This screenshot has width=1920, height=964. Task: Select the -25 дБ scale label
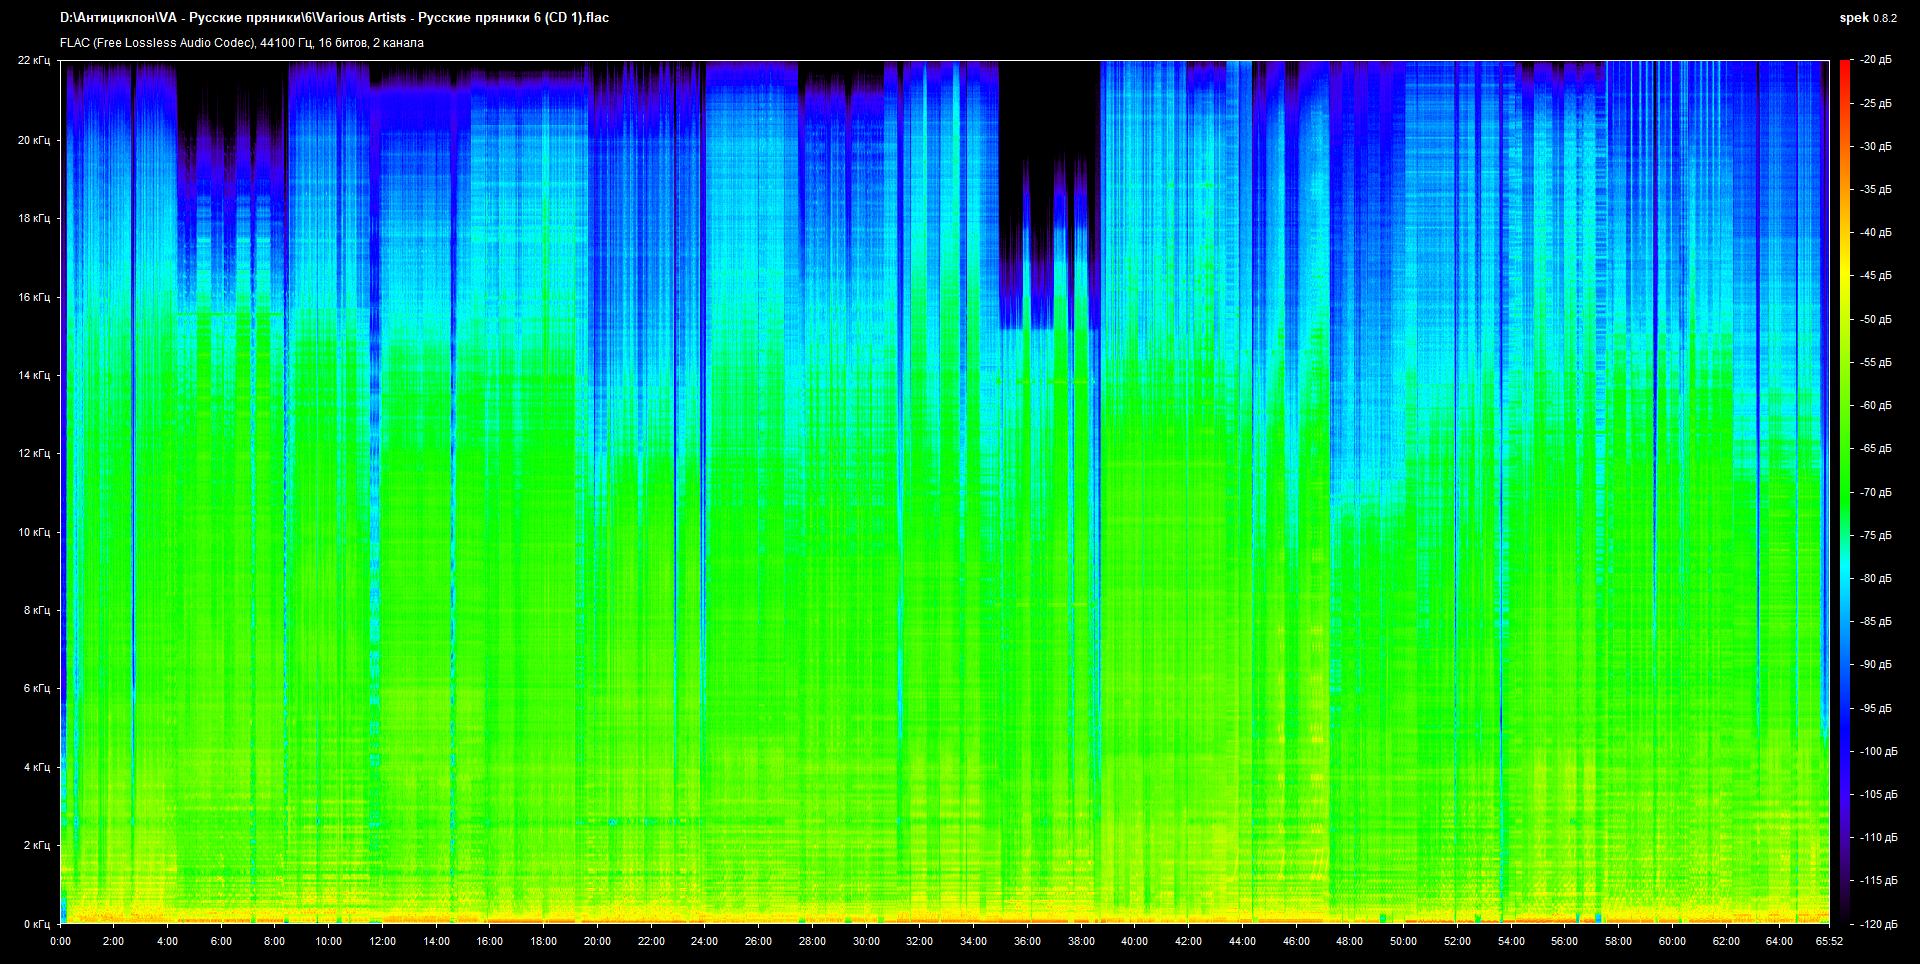1876,103
